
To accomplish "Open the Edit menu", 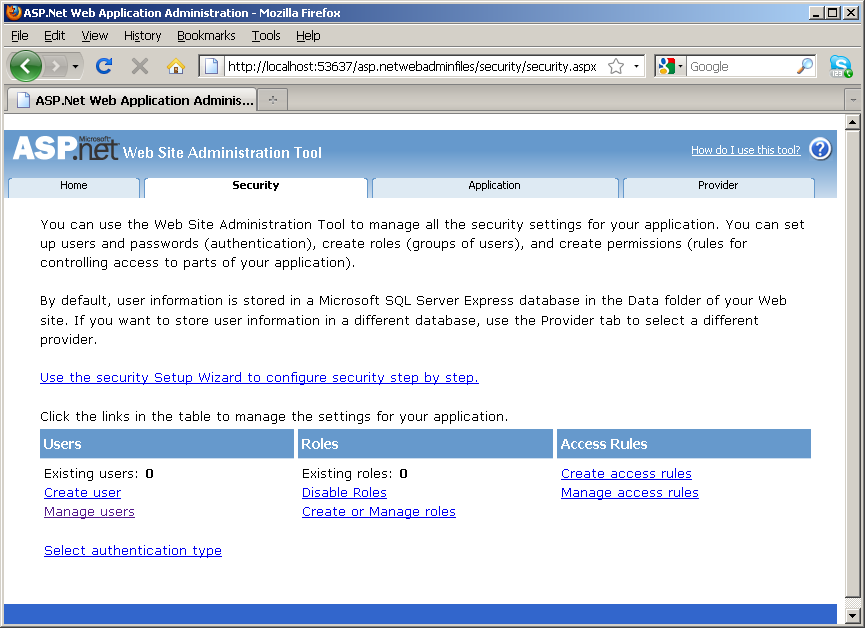I will (x=55, y=36).
